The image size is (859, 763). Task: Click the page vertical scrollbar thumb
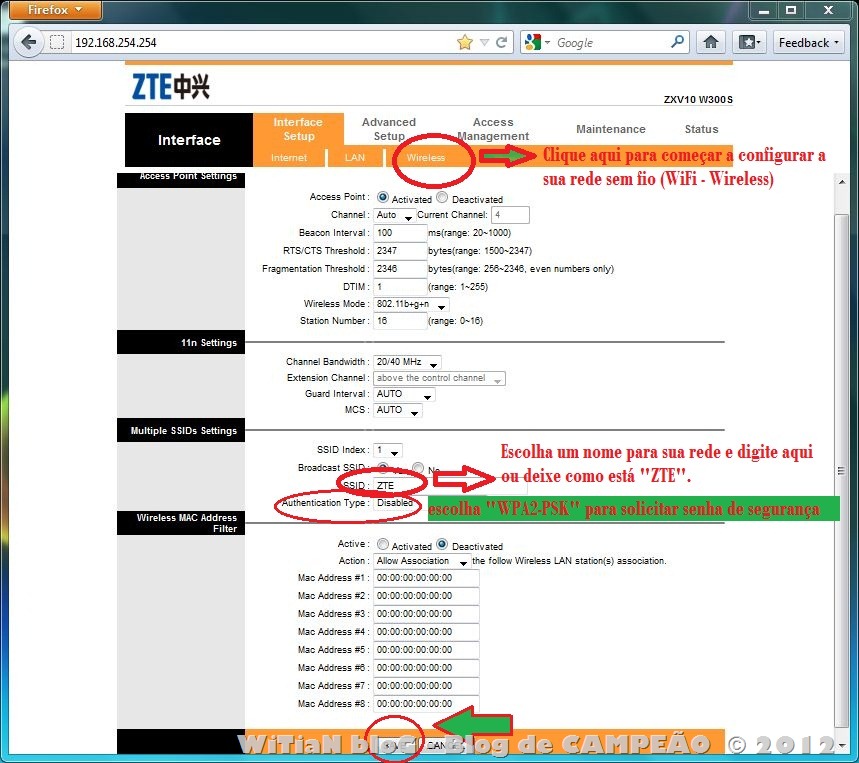tap(841, 471)
